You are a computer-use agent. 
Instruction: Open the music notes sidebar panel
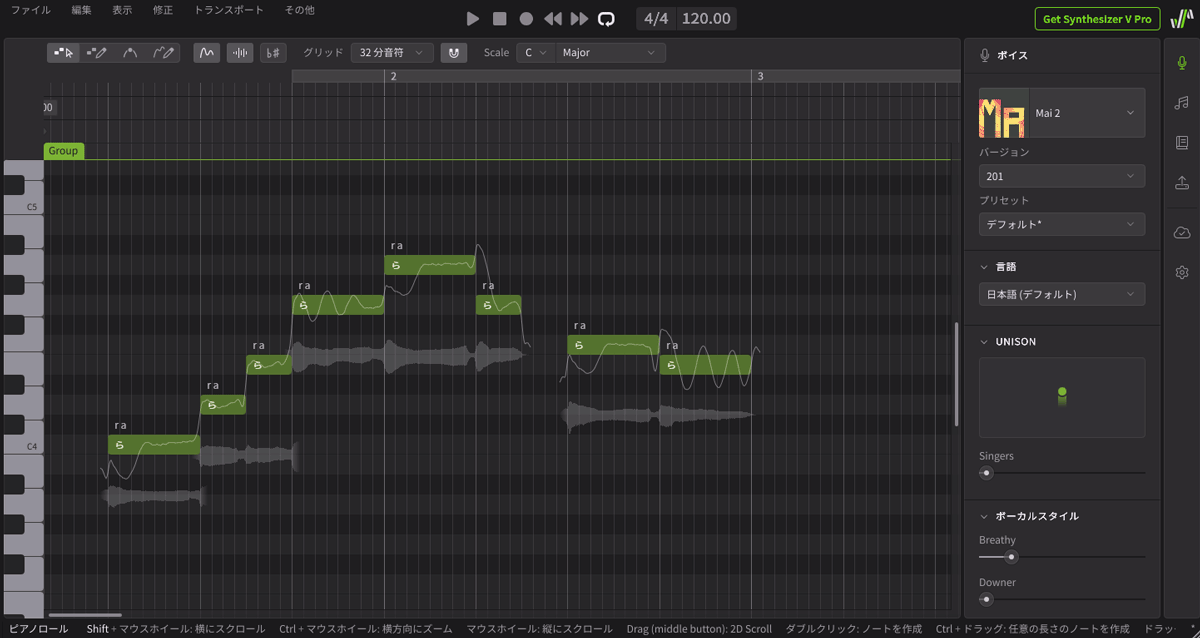tap(1181, 102)
